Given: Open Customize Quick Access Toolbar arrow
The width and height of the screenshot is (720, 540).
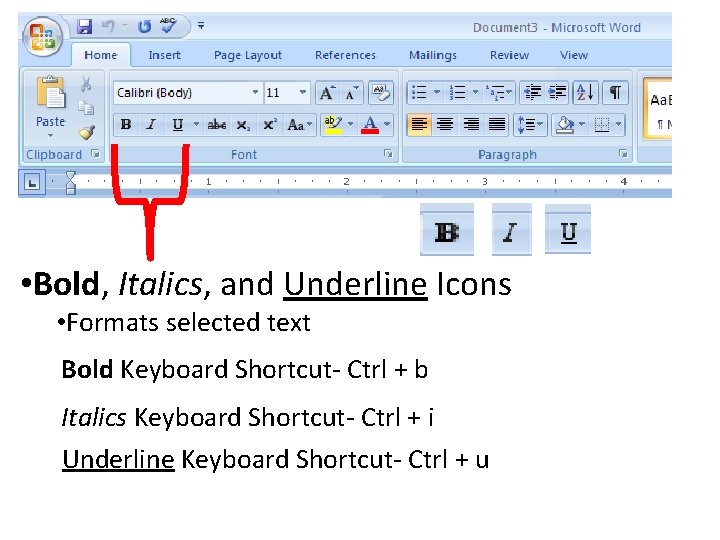Looking at the screenshot, I should (201, 26).
